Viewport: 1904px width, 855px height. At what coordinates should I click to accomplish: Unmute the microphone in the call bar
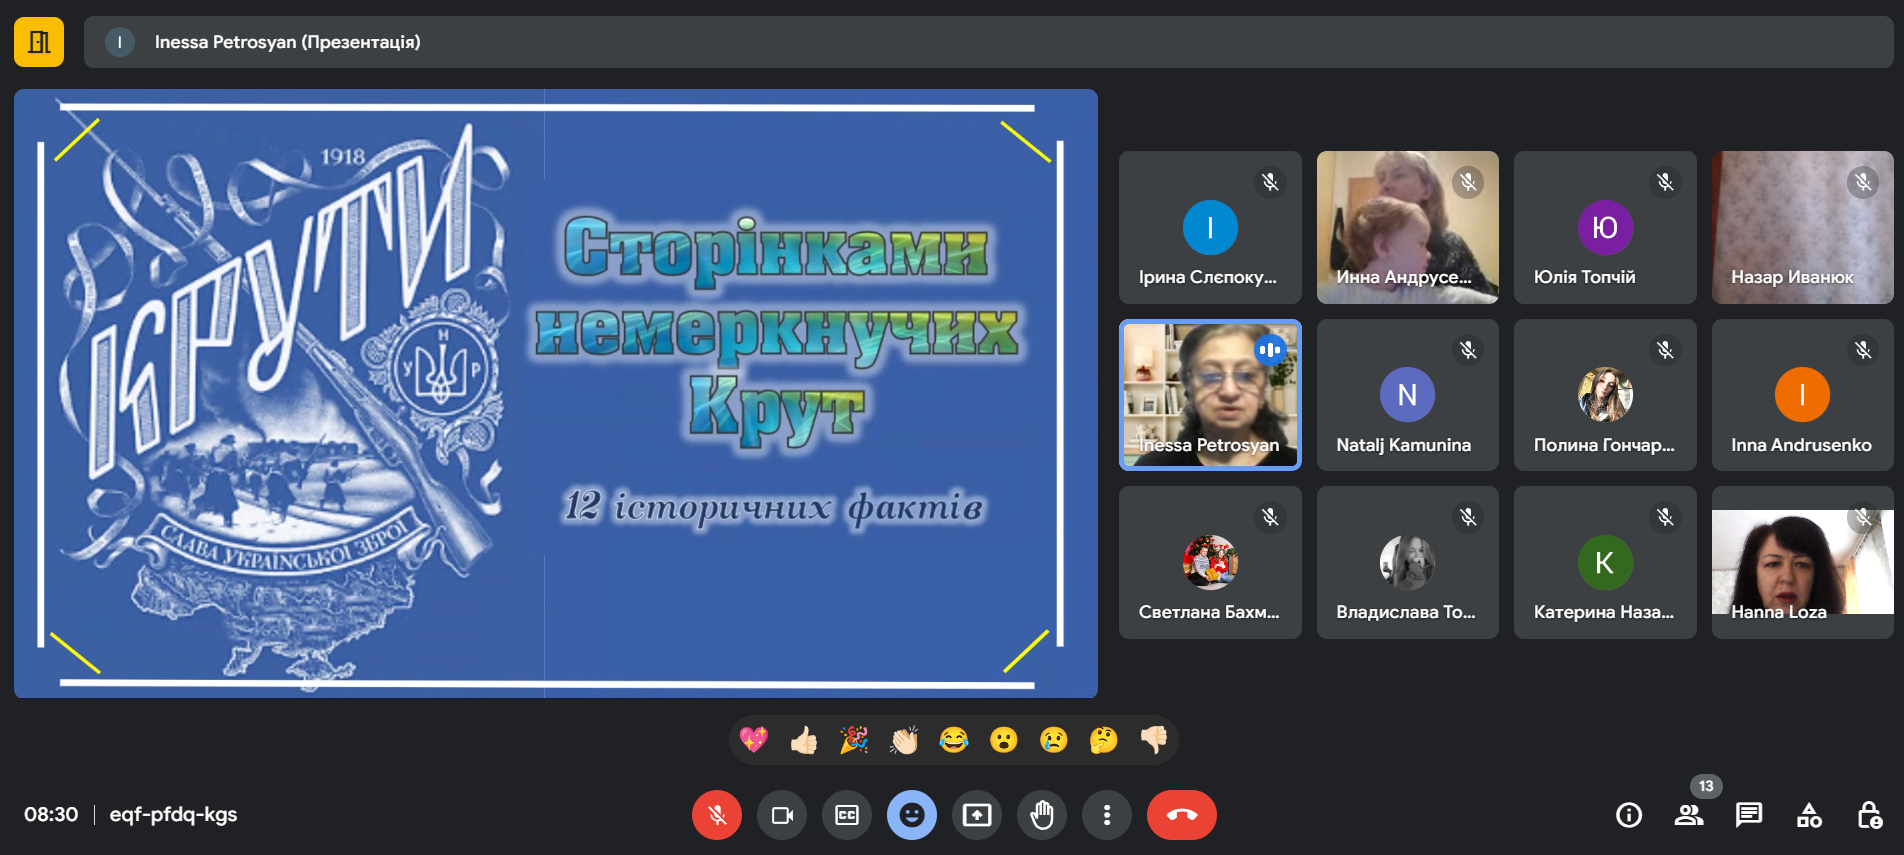tap(716, 815)
